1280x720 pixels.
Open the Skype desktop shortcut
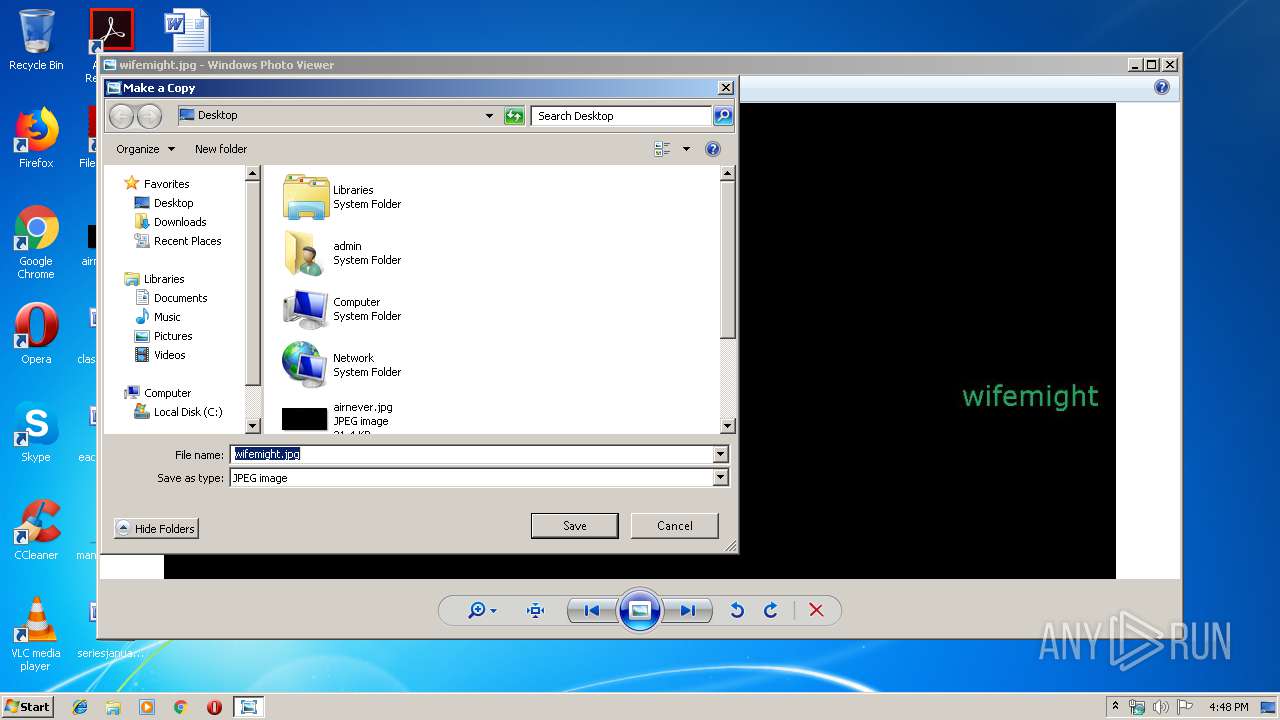coord(36,432)
